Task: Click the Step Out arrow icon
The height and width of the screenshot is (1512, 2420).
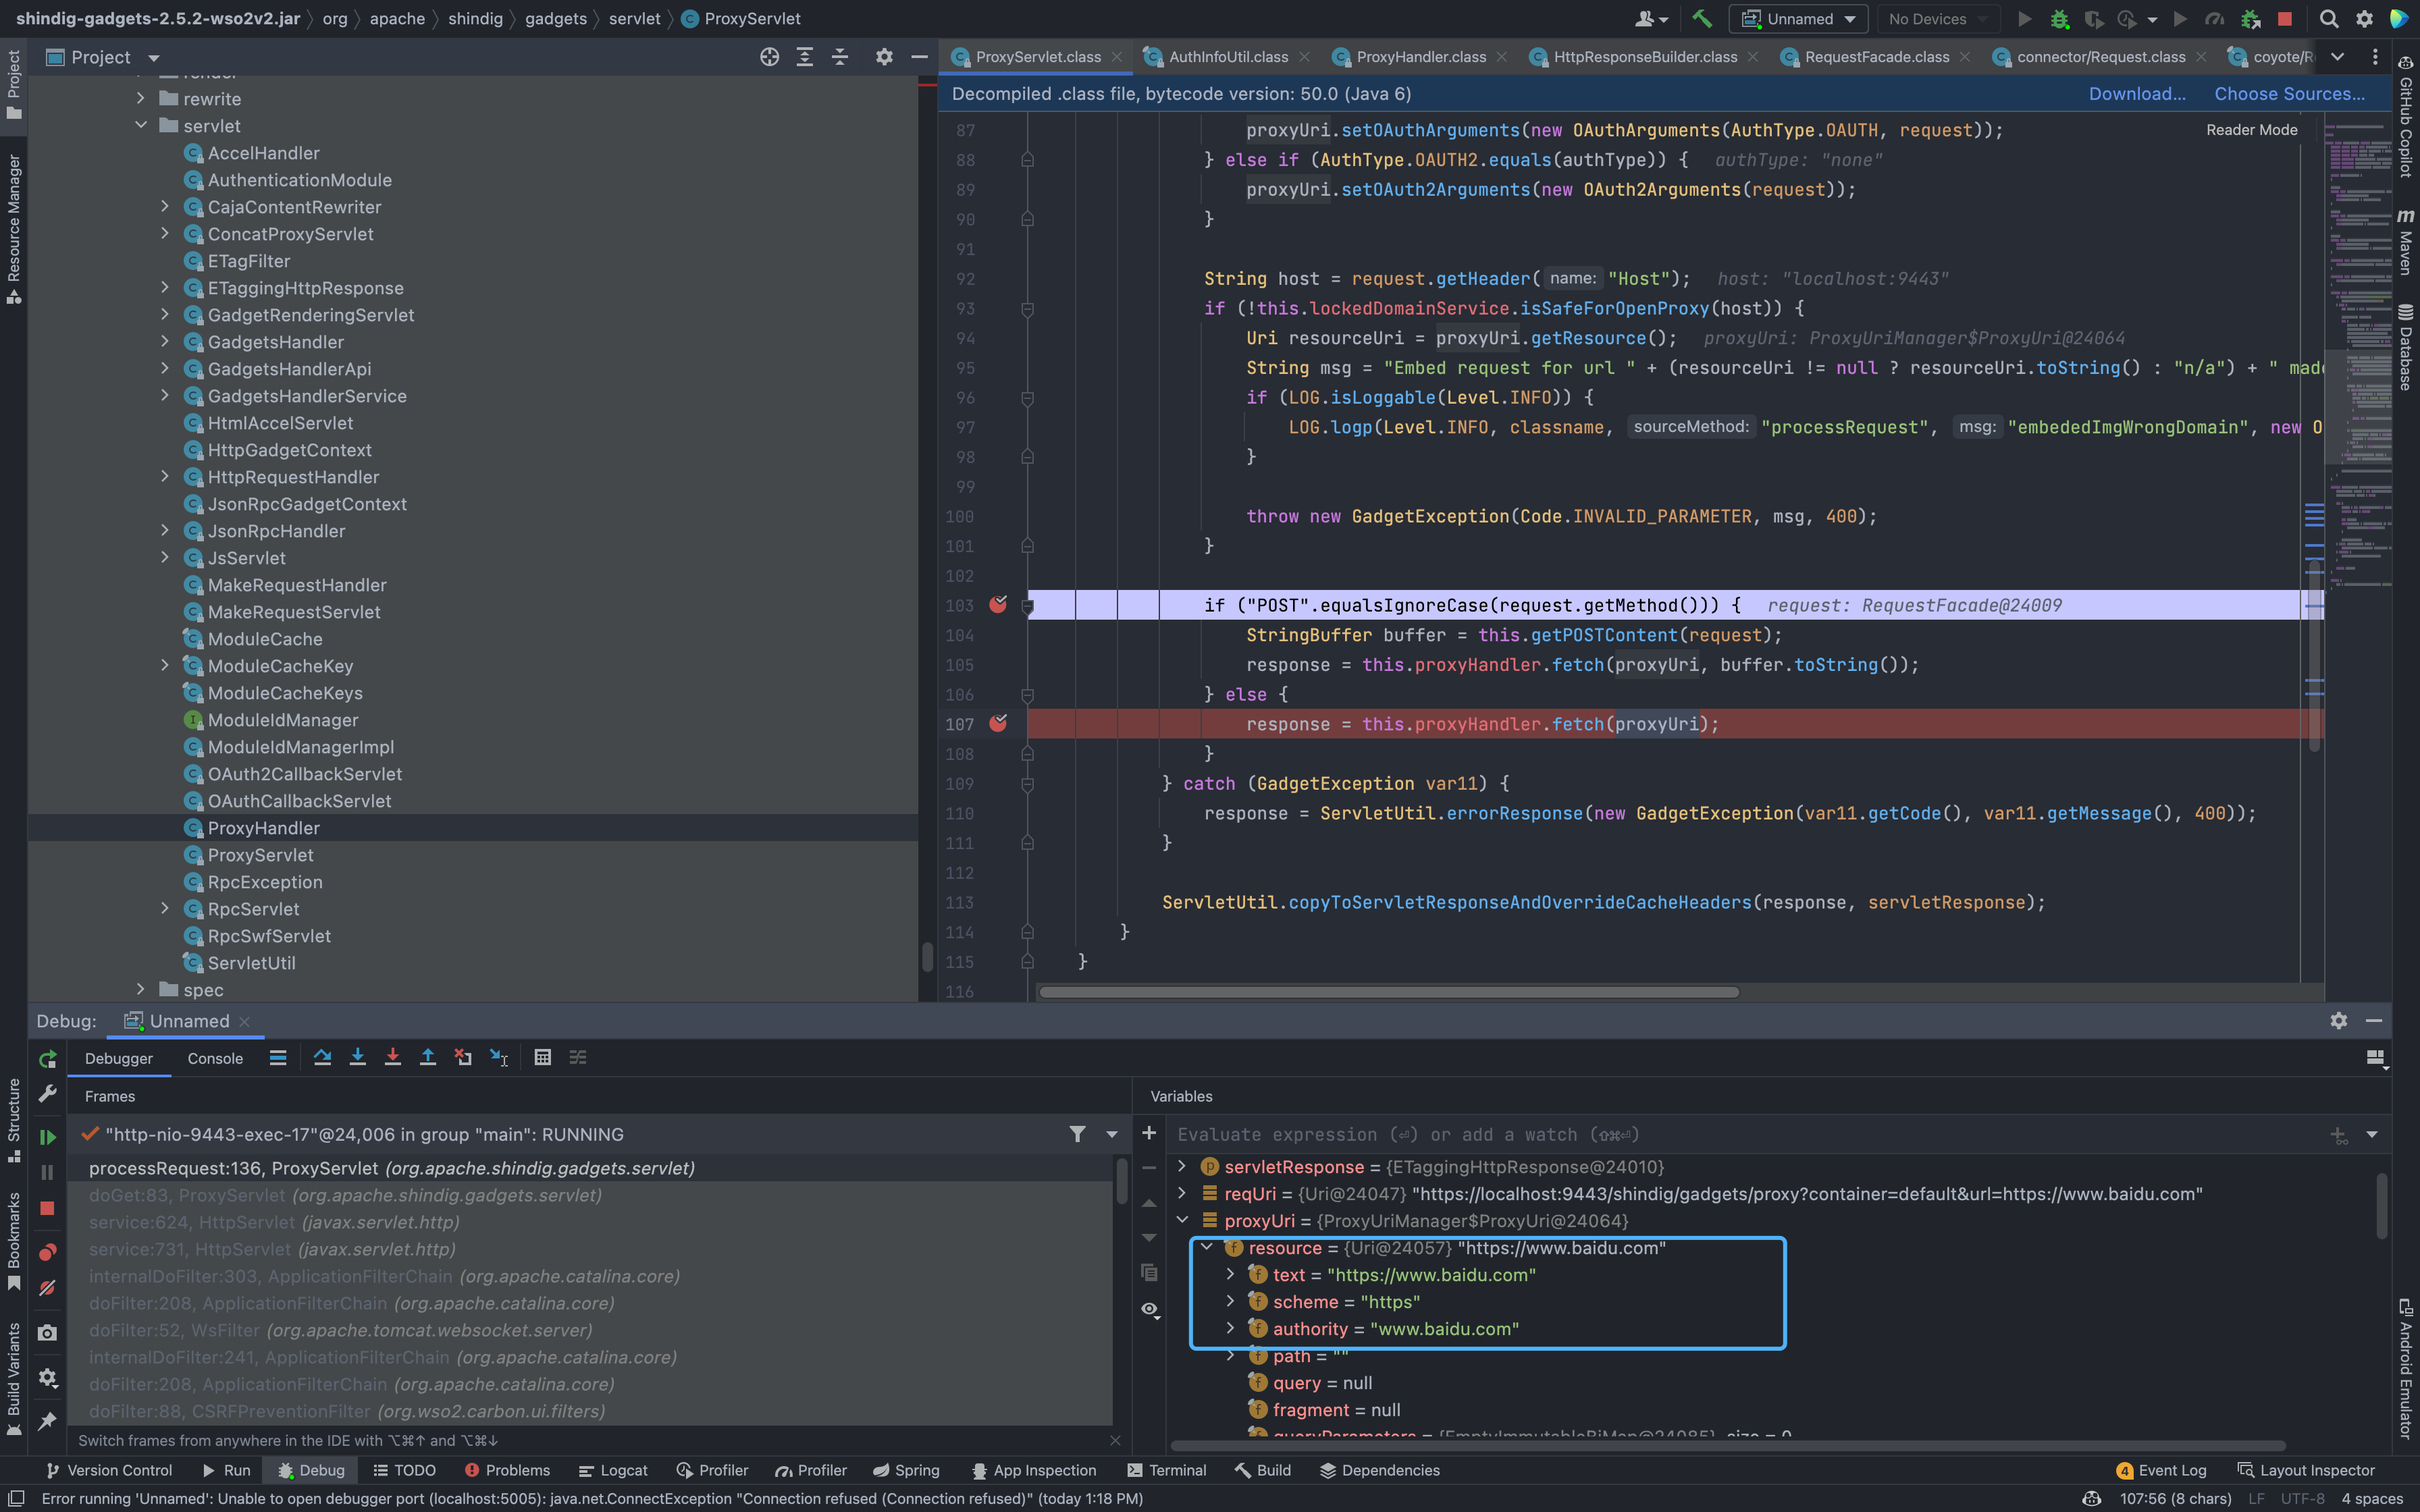Action: tap(427, 1058)
